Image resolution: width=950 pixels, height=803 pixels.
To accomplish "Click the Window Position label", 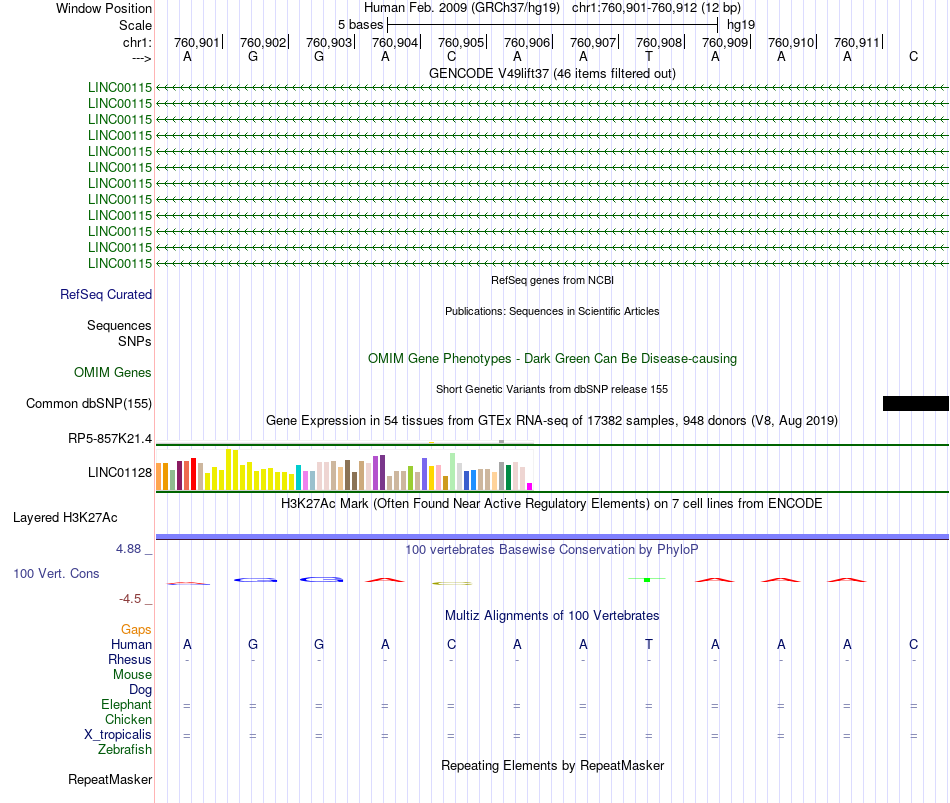I will (104, 8).
